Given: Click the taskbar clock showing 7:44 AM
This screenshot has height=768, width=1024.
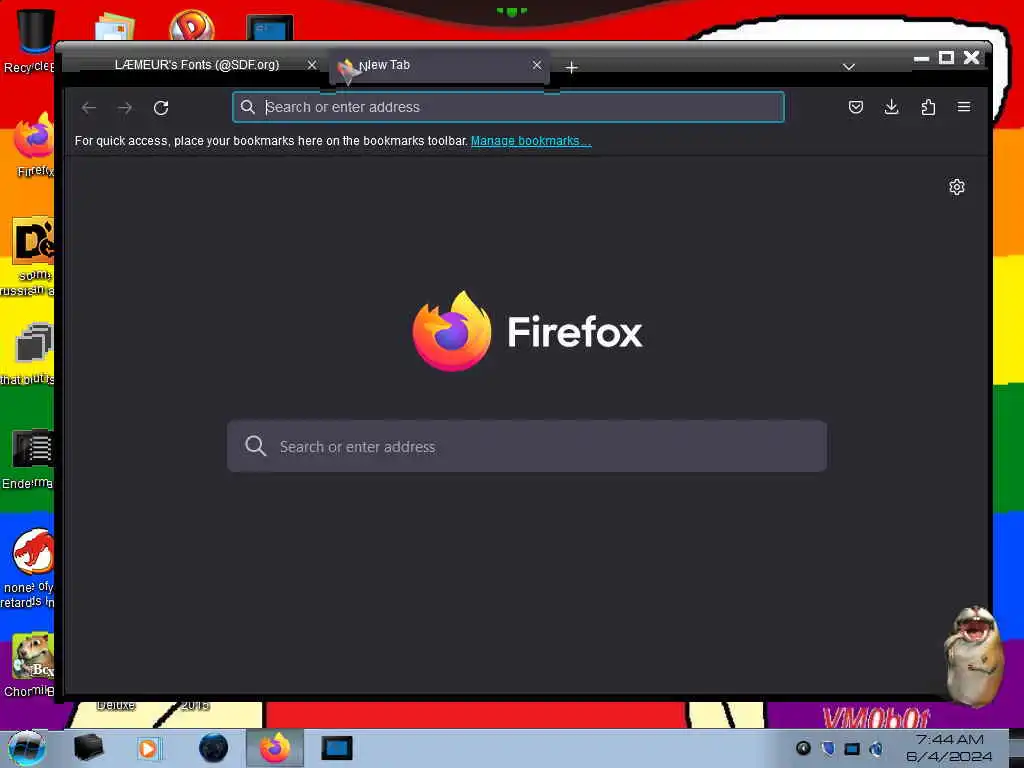Looking at the screenshot, I should 949,748.
